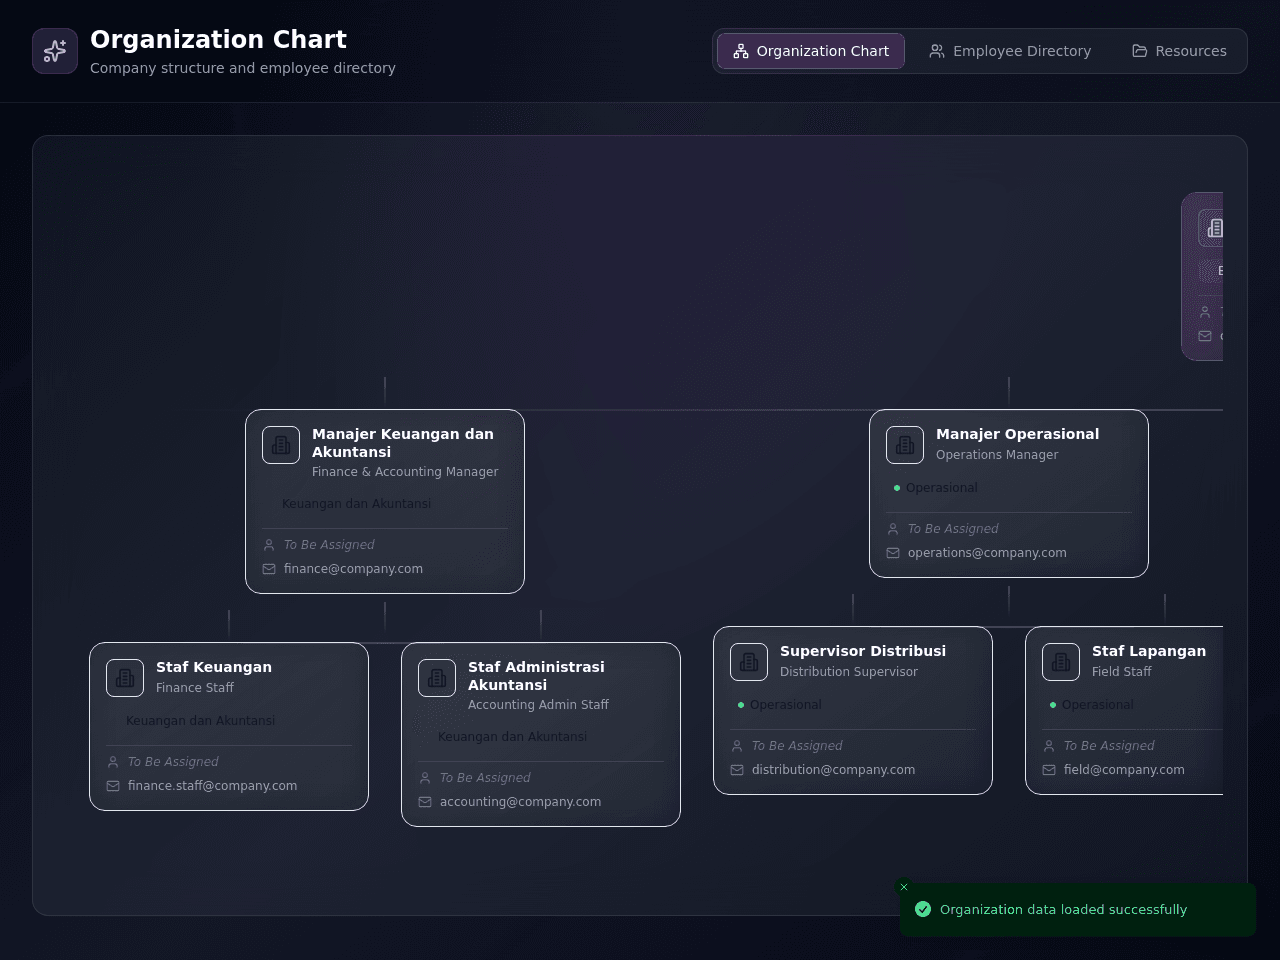Screen dimensions: 1280x960
Task: Click the Finance & Accounting Manager subtitle
Action: pyautogui.click(x=405, y=472)
